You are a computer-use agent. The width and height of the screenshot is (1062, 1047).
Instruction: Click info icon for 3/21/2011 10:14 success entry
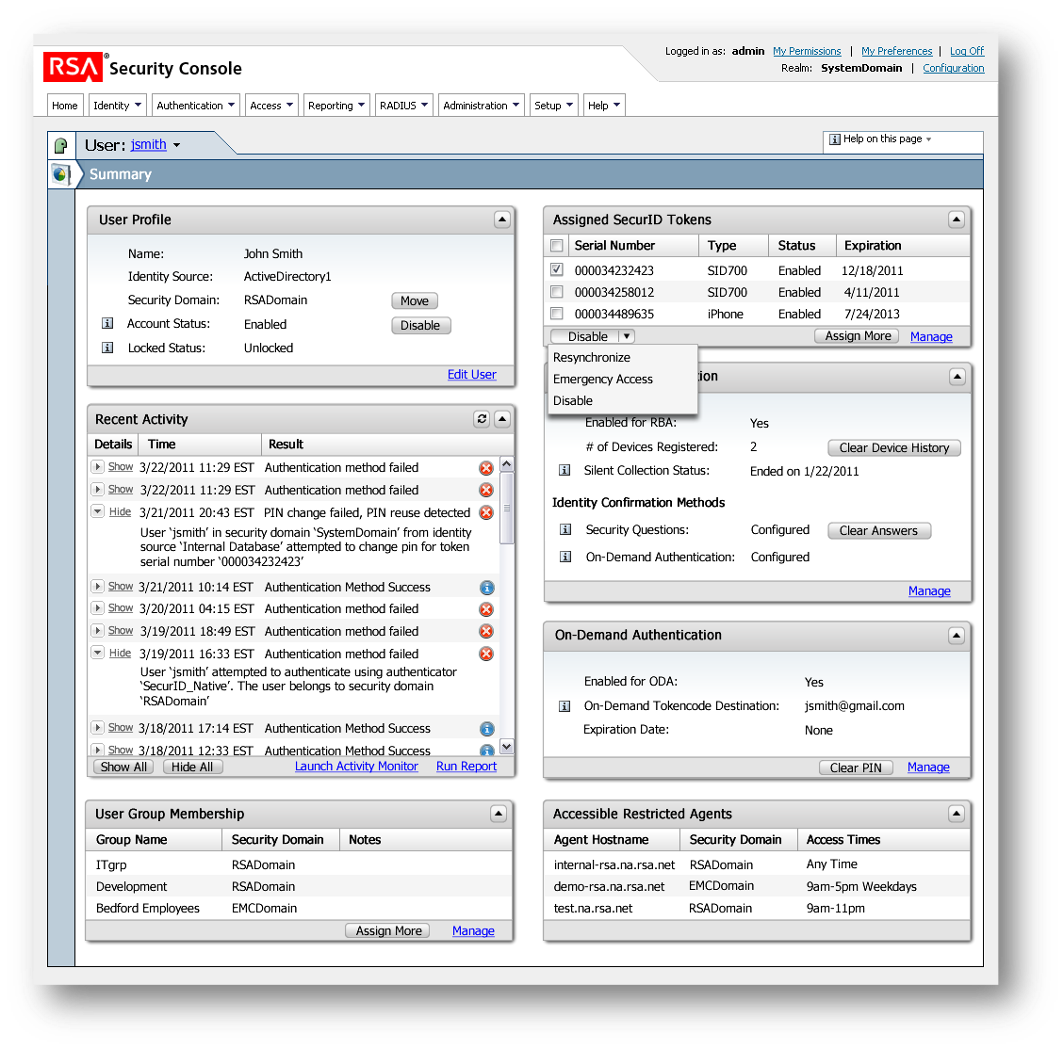[x=487, y=588]
